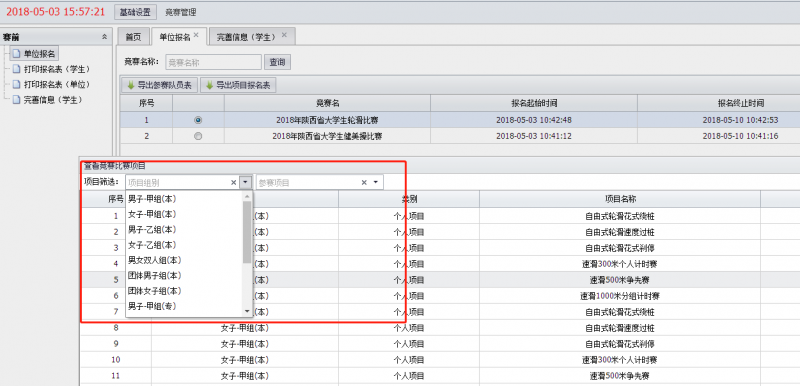Click dropdown list scroll-down arrow

click(247, 311)
